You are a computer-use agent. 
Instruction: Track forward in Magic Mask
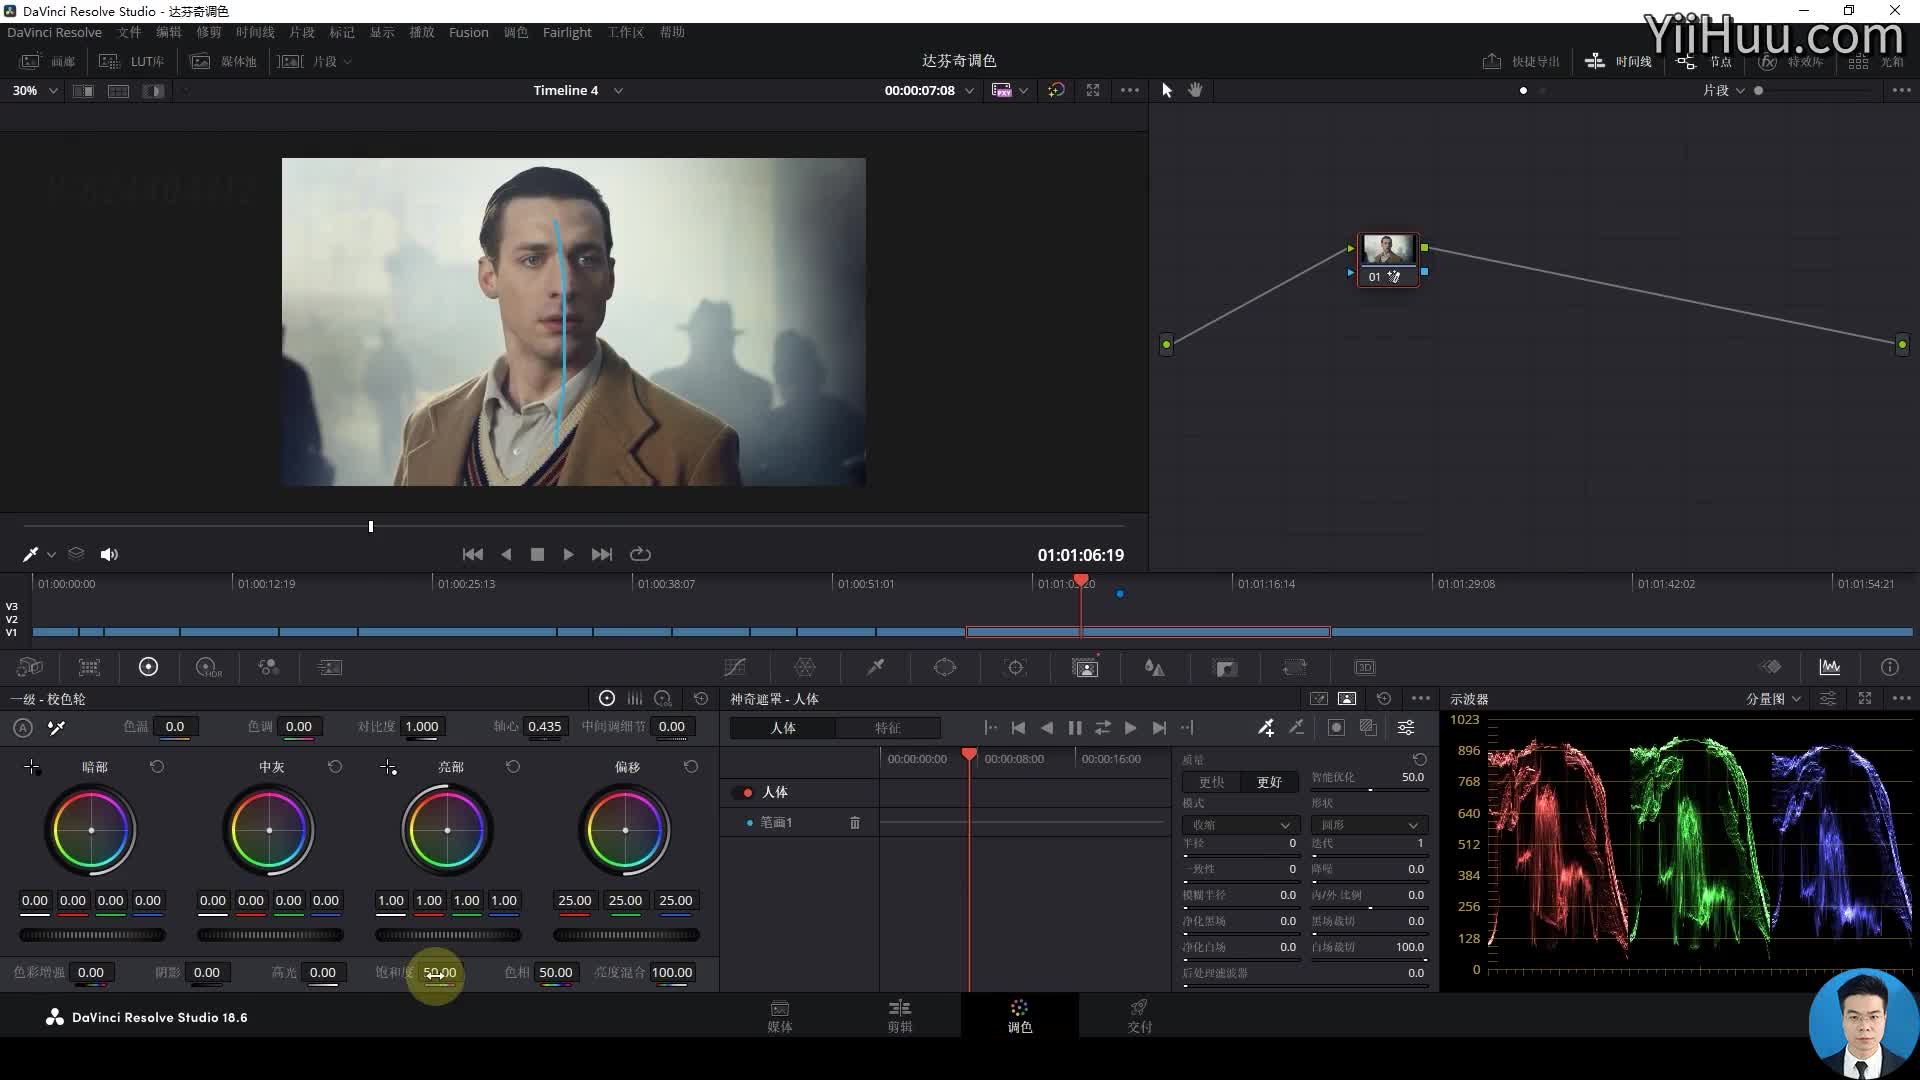click(x=1130, y=728)
